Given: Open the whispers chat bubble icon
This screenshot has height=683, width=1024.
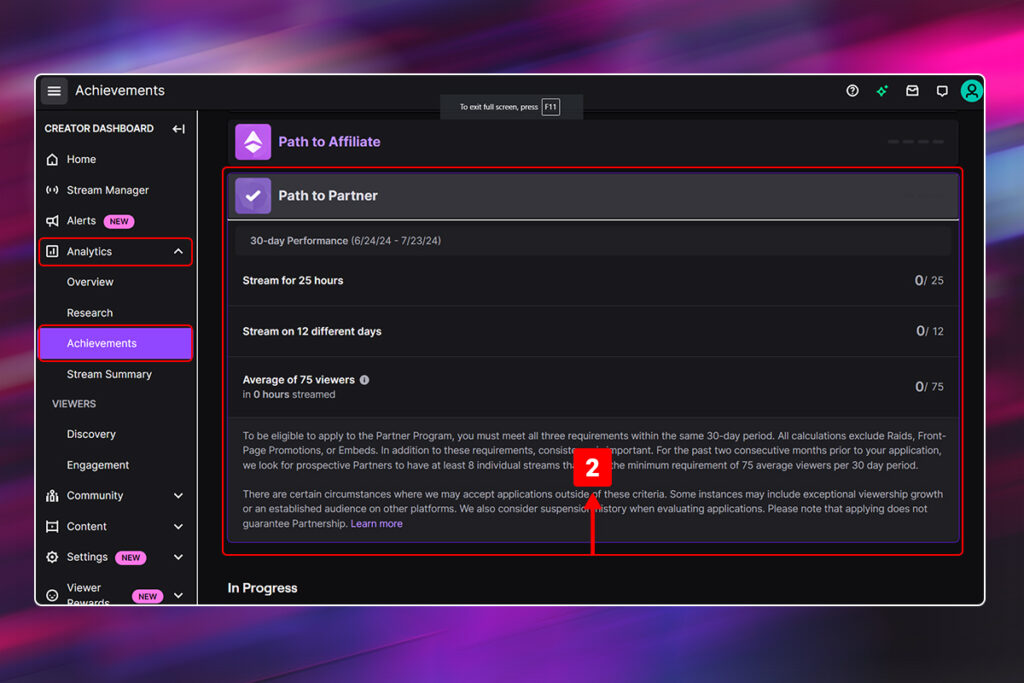Looking at the screenshot, I should coord(942,91).
